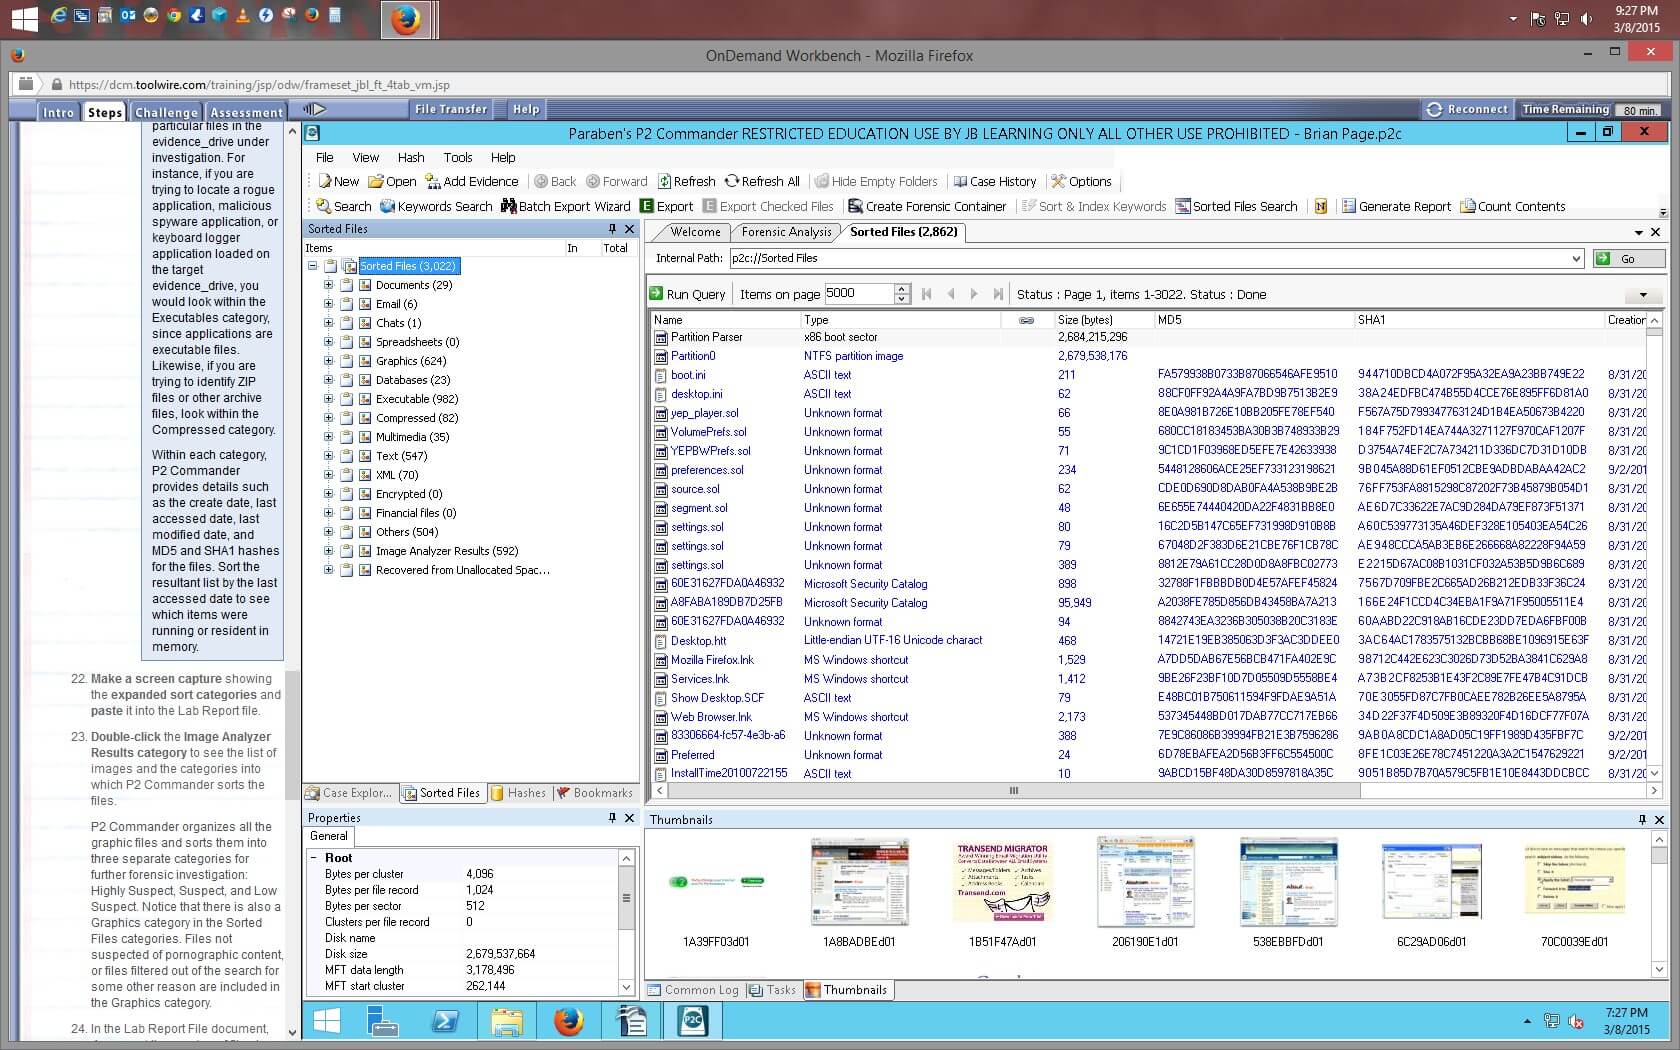Click the Generate Report button
Image resolution: width=1680 pixels, height=1050 pixels.
pos(1396,206)
